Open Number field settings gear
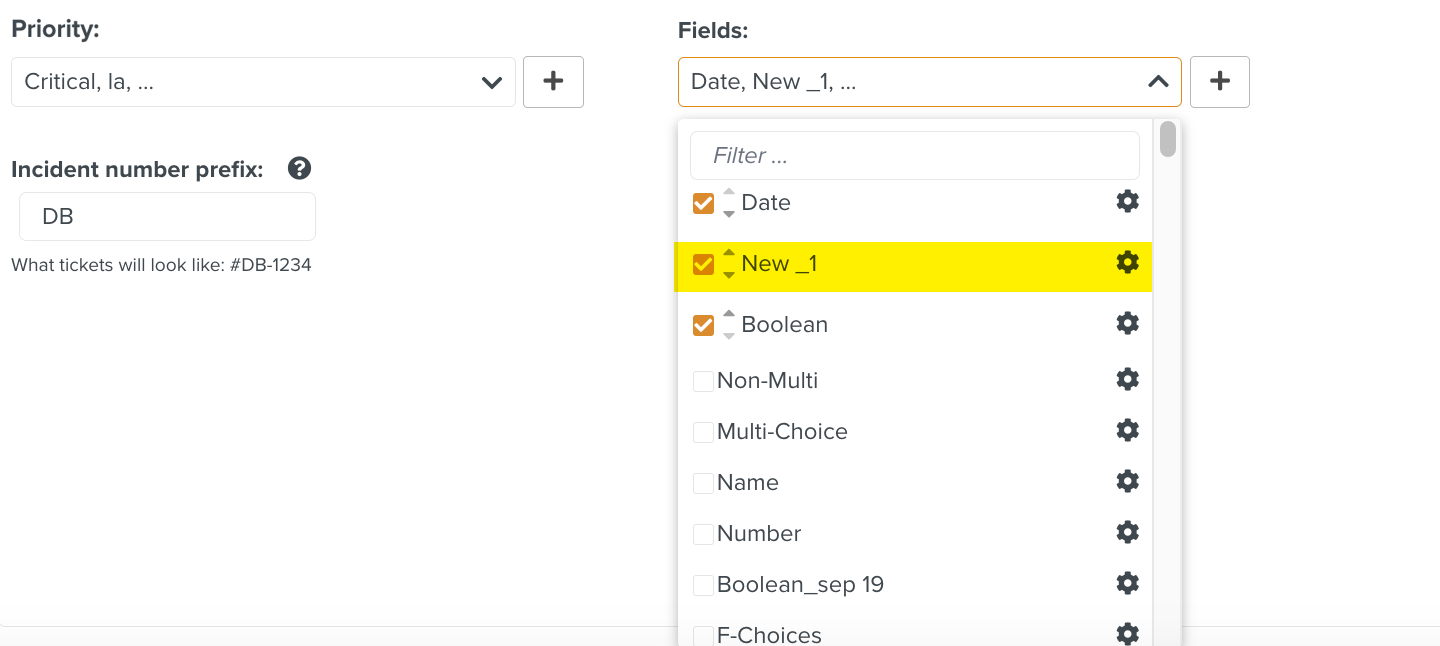The image size is (1440, 646). [1127, 532]
